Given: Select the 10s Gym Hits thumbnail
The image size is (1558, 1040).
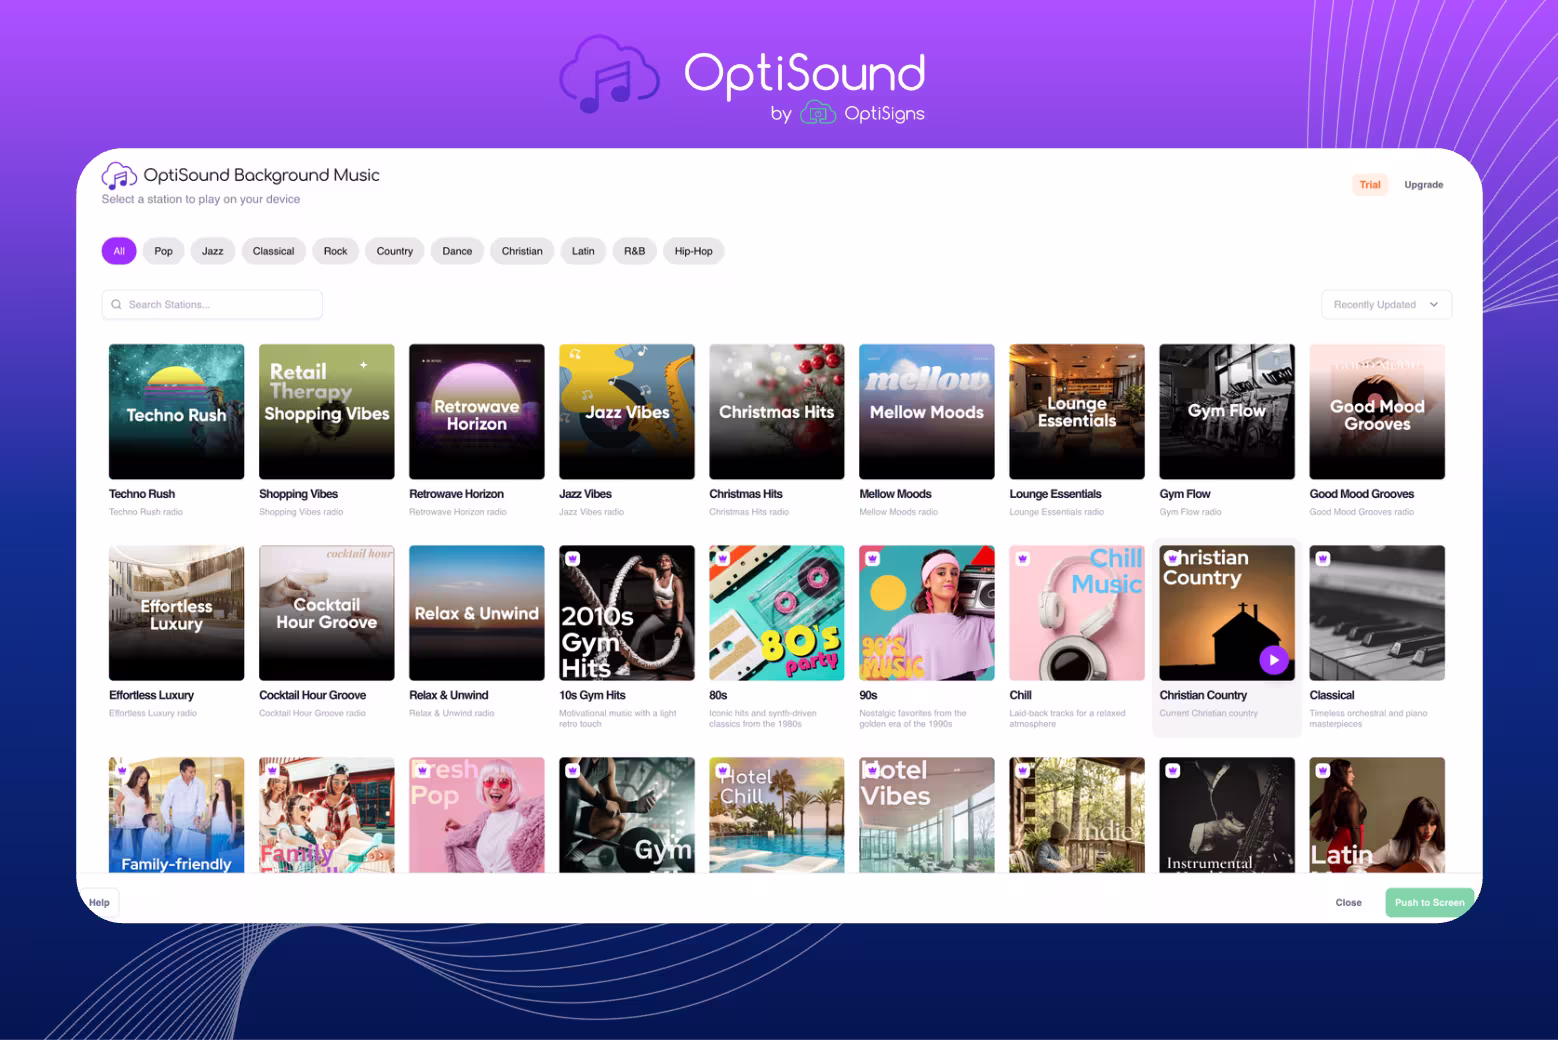Looking at the screenshot, I should click(x=627, y=613).
